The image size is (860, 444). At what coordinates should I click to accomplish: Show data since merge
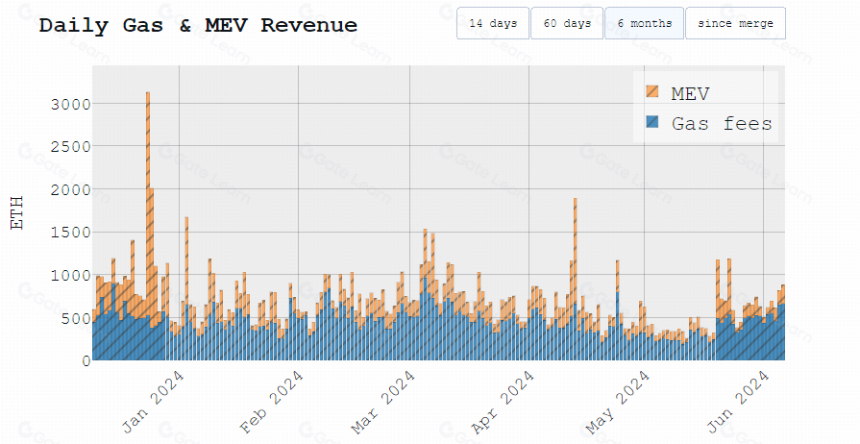pos(735,23)
